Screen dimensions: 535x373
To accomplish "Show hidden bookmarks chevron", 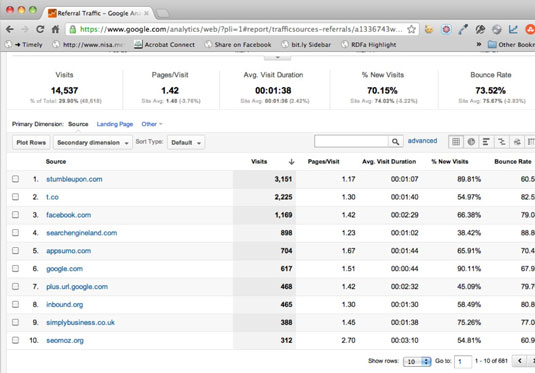I will coord(479,44).
